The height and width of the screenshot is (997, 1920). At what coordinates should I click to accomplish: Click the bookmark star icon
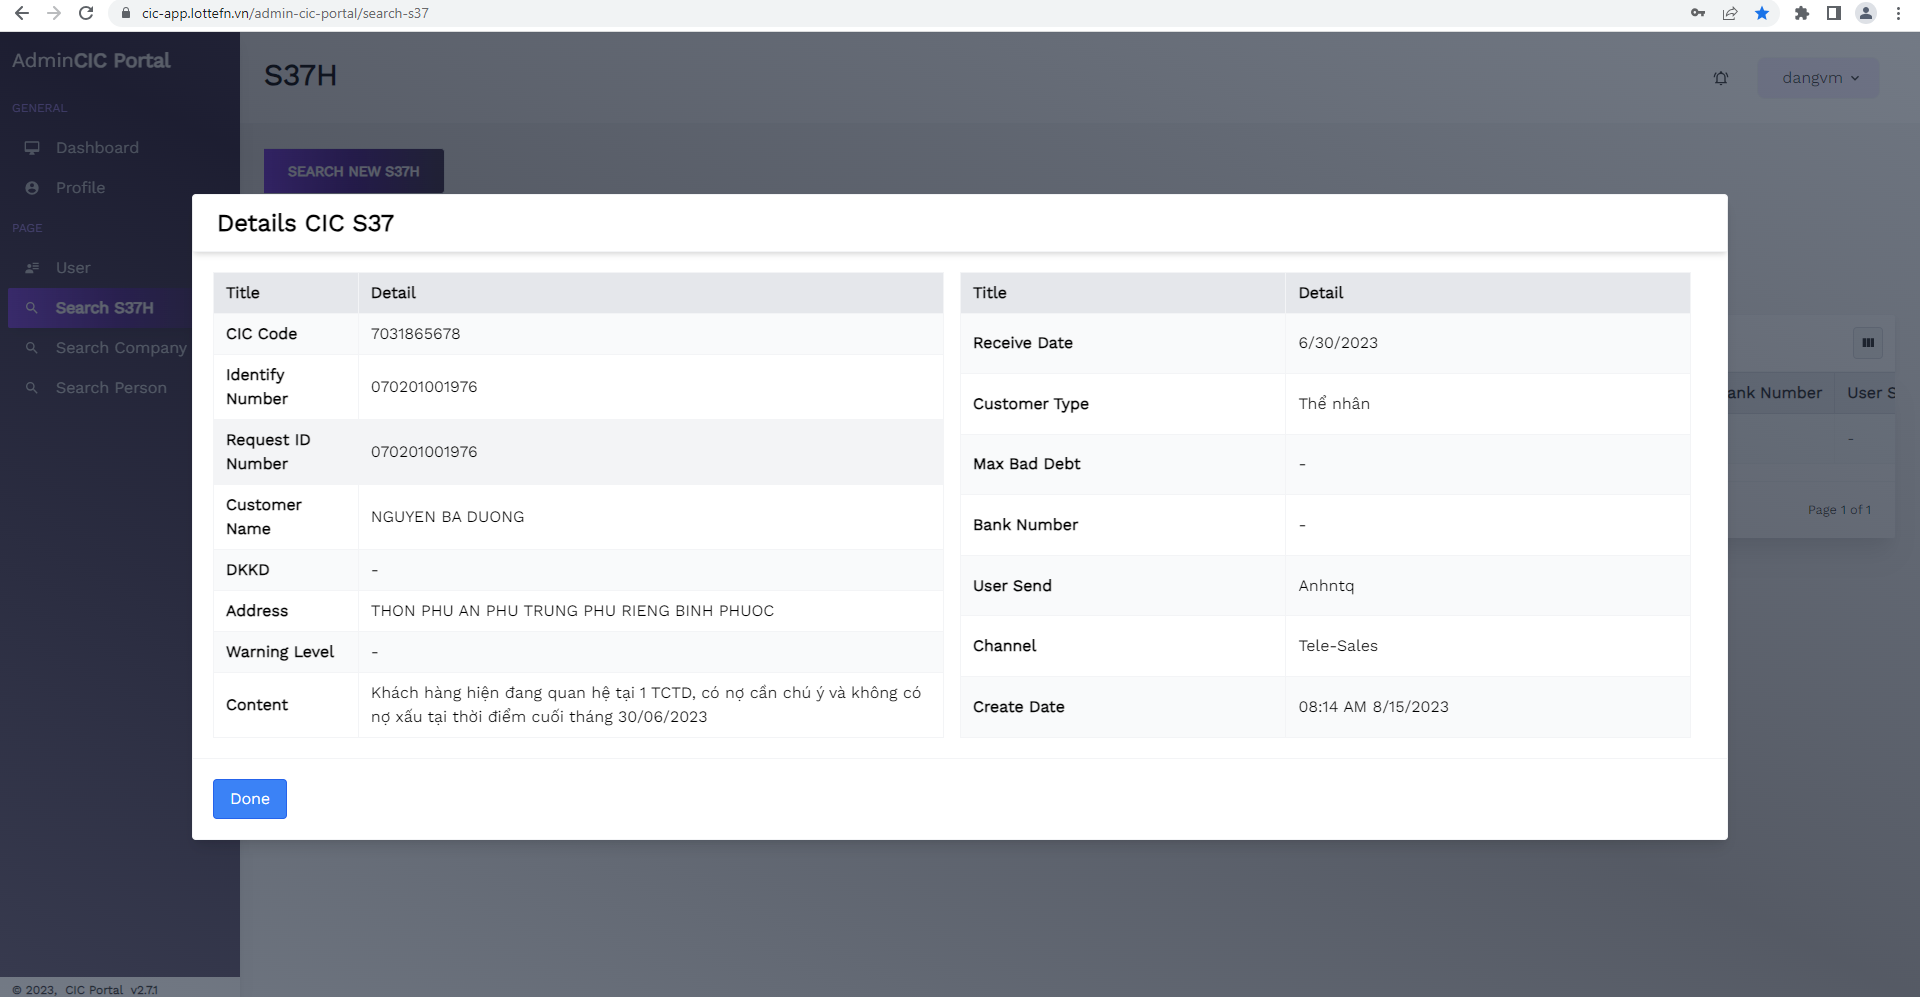pos(1762,13)
